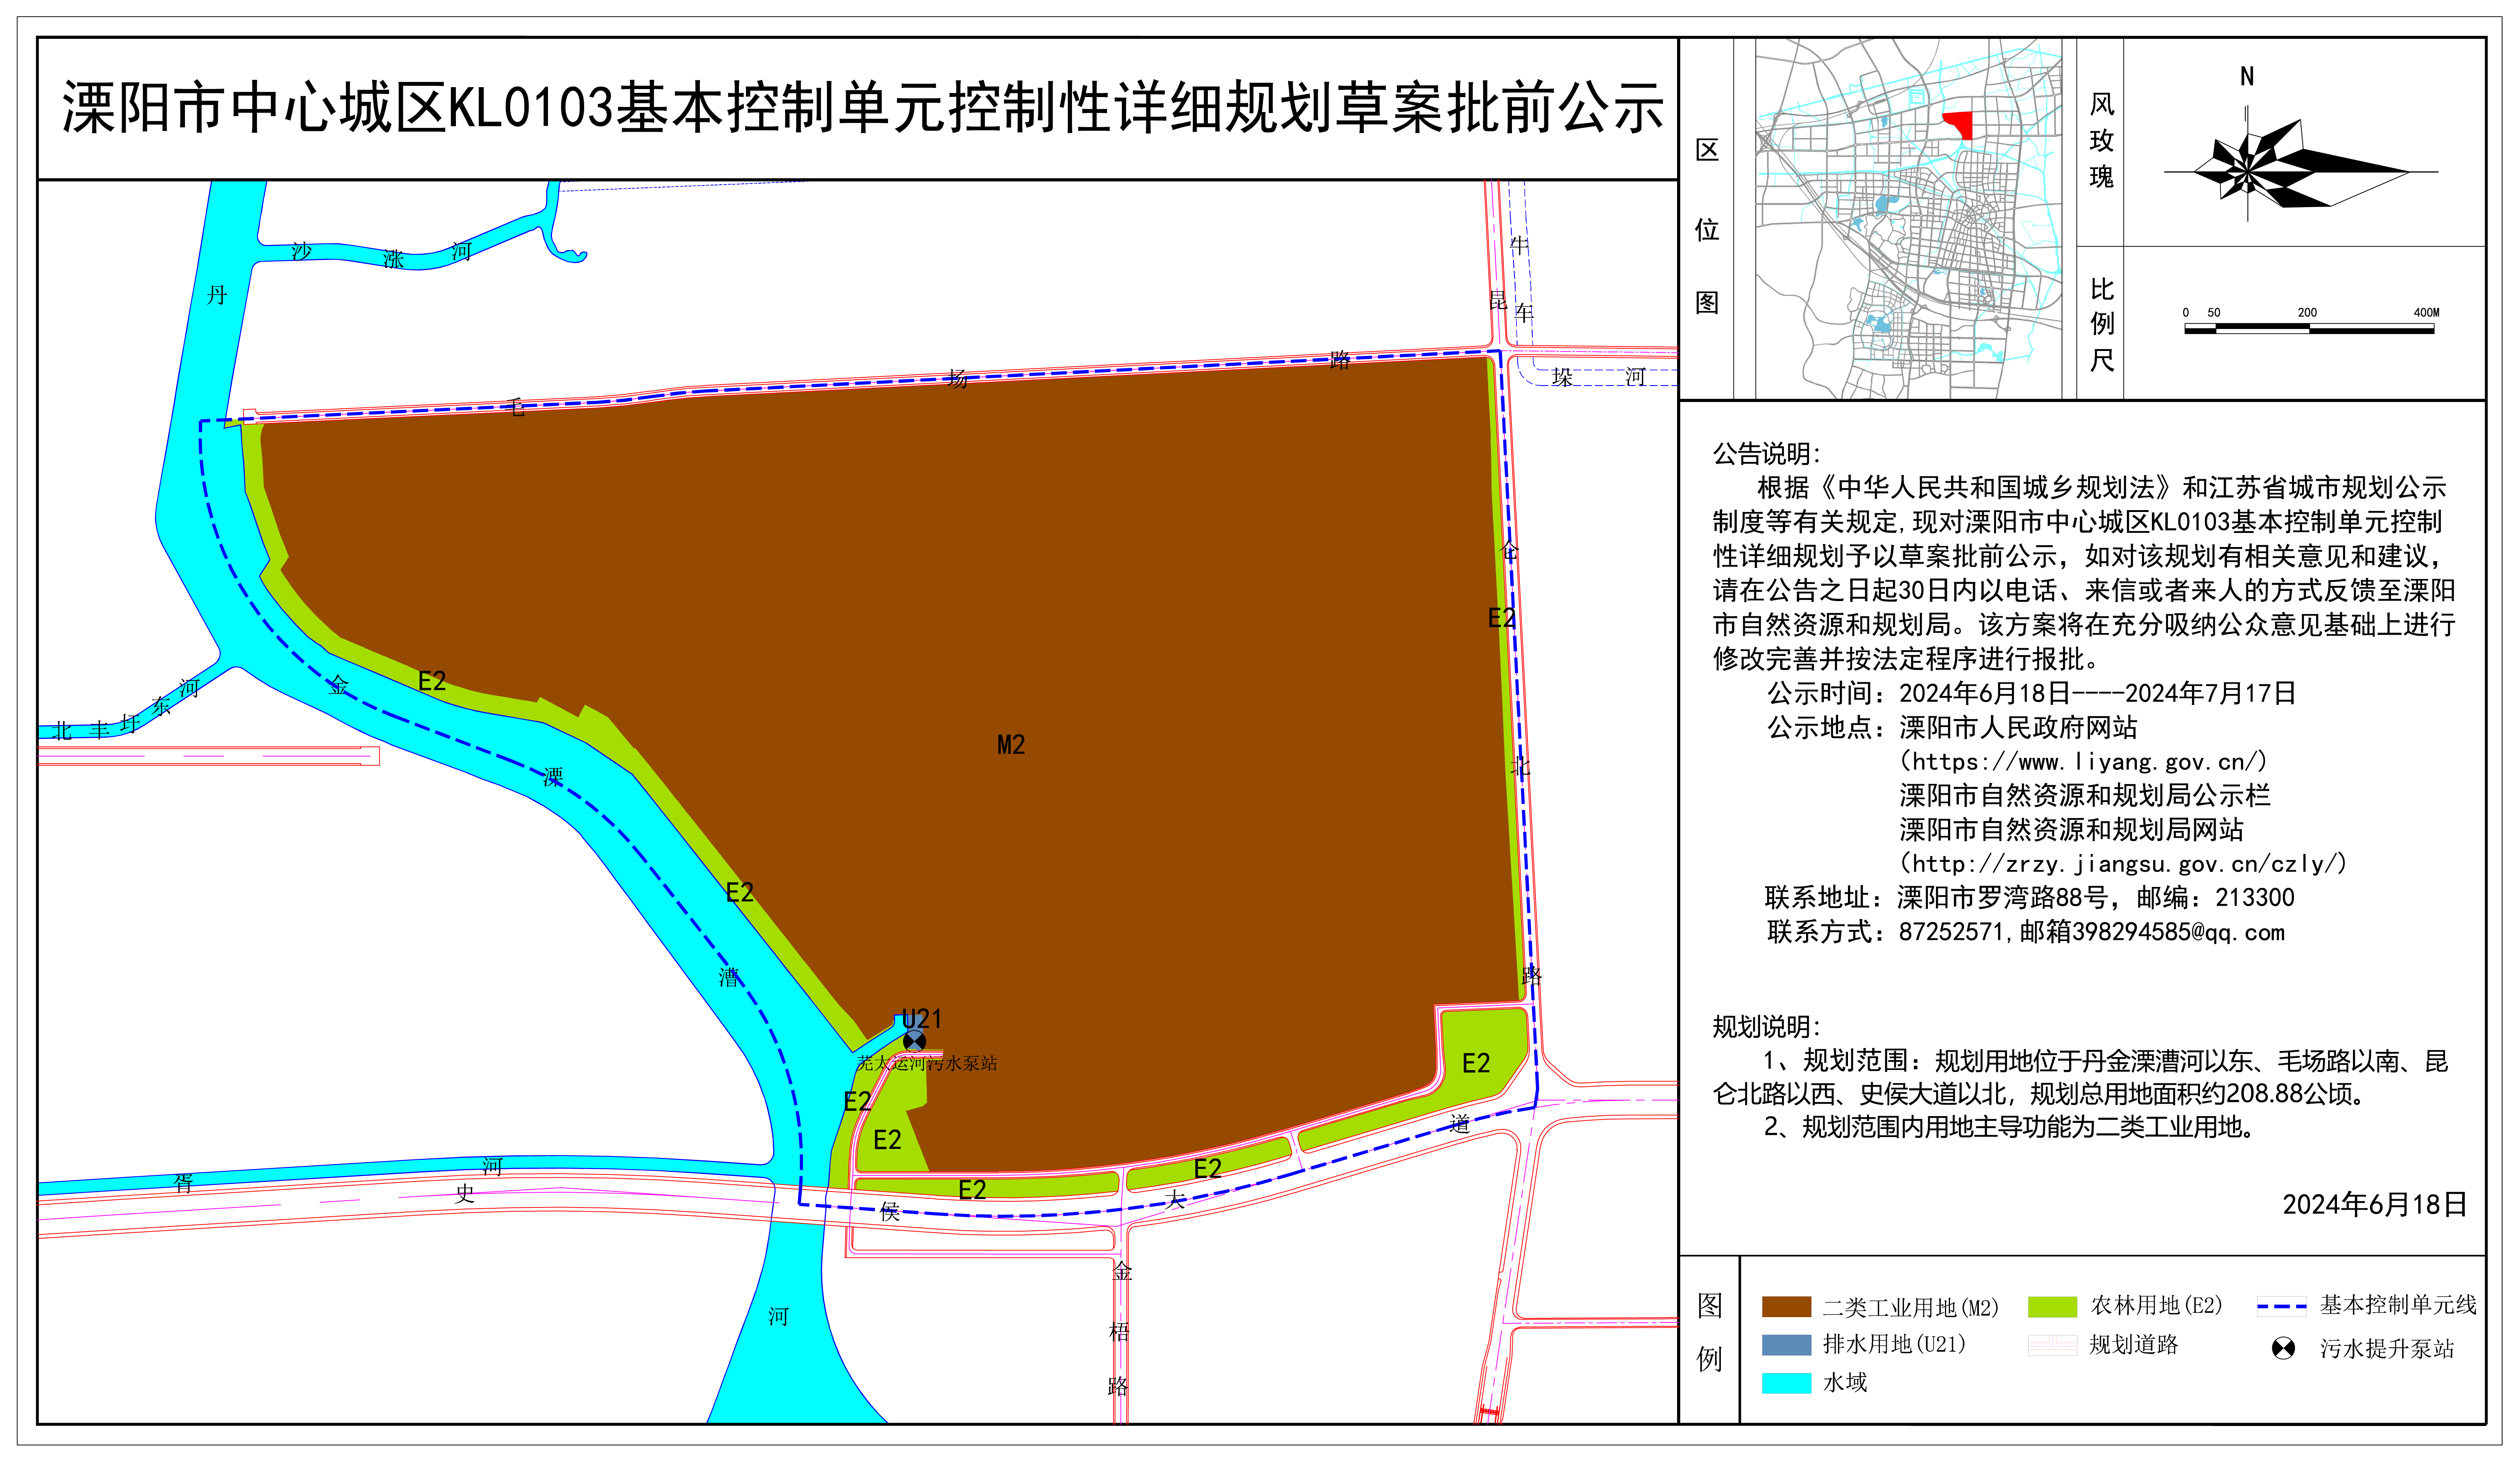2520x1461 pixels.
Task: Click the 污水提升泵站 symbol in the legend
Action: pos(2283,1348)
